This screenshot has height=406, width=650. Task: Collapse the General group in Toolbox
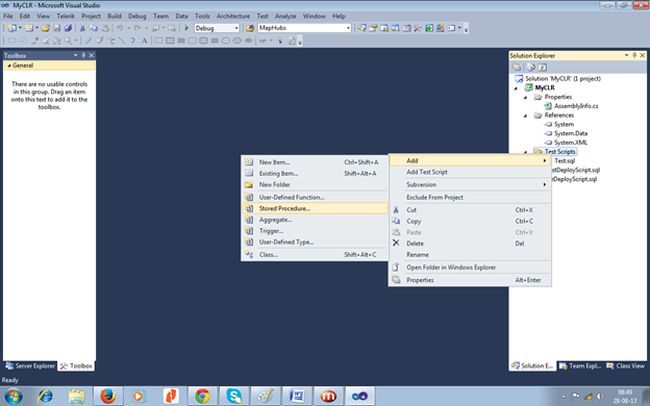coord(9,66)
